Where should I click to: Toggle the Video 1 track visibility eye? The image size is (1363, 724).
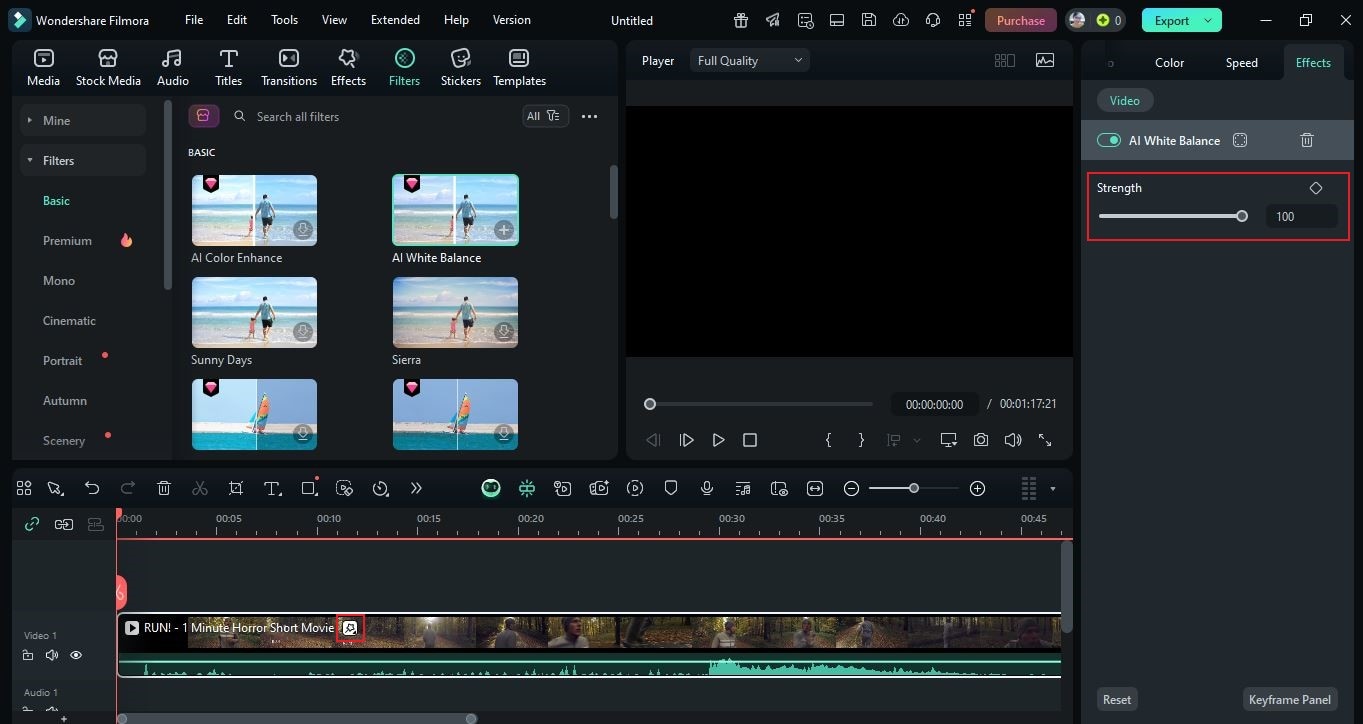[75, 655]
